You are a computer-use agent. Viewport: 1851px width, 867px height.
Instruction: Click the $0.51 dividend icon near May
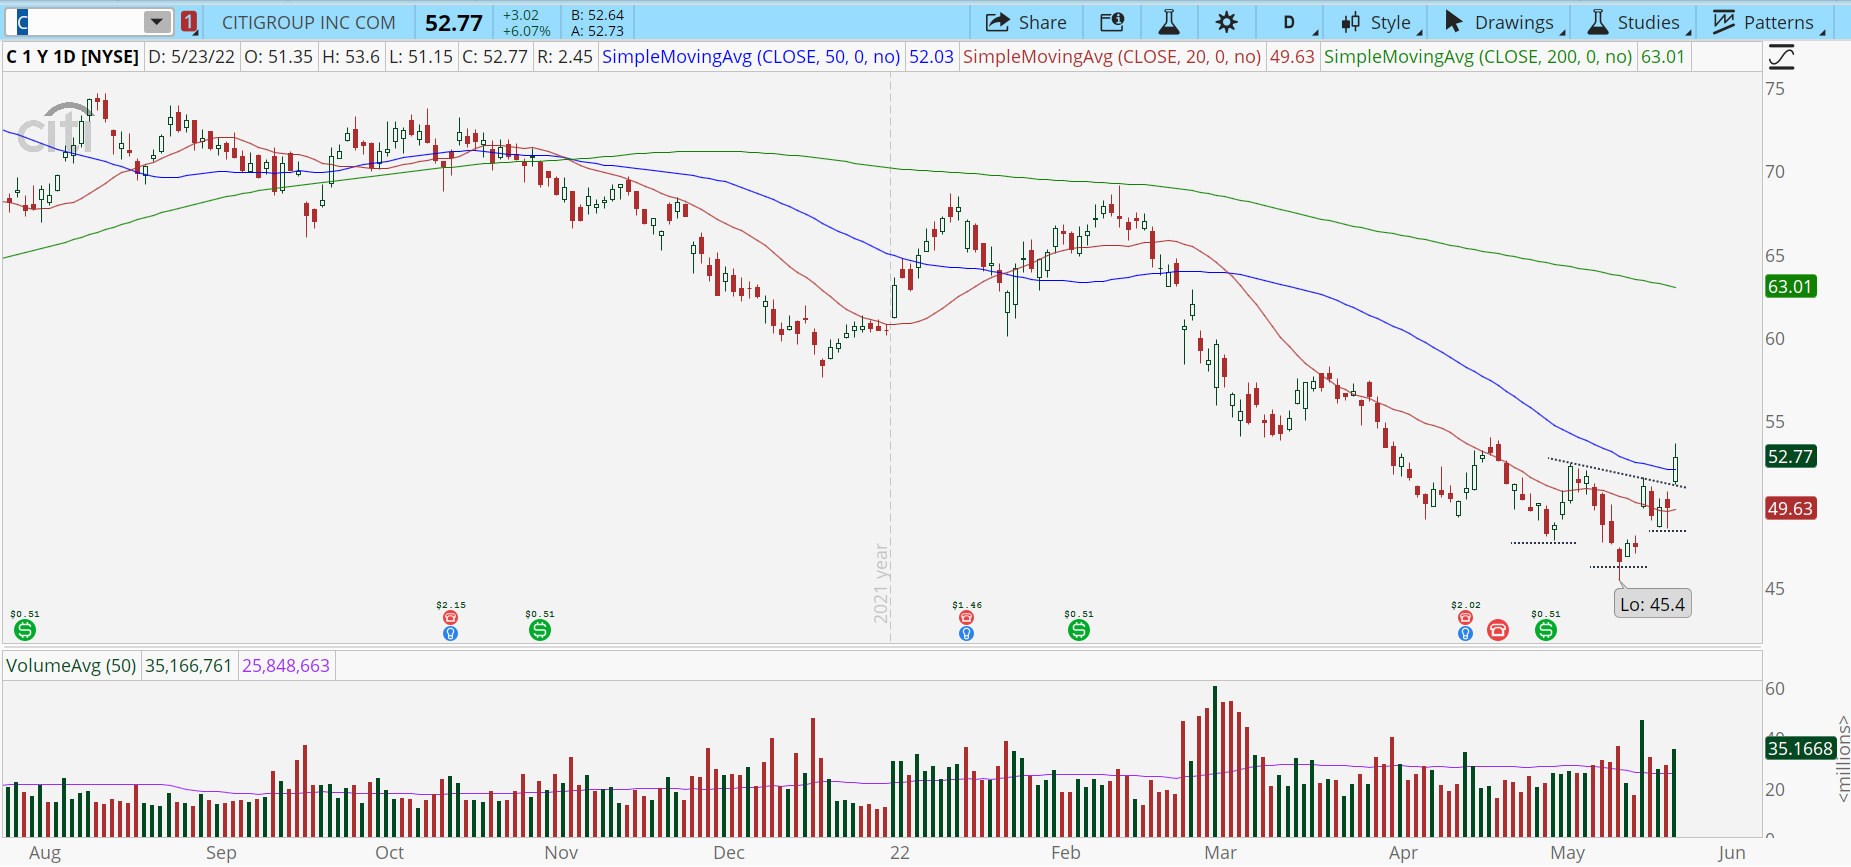pos(1546,630)
